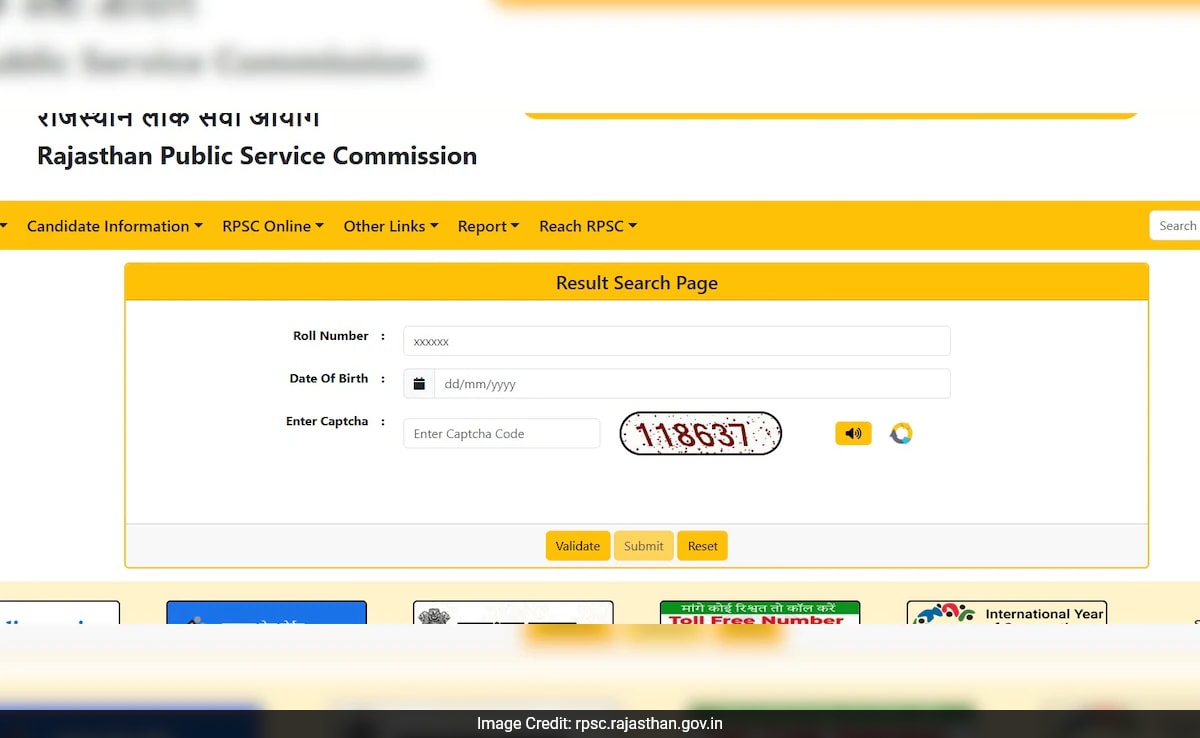Play the captcha audio with the speaker icon
Screen dimensions: 1200x738
coord(853,433)
